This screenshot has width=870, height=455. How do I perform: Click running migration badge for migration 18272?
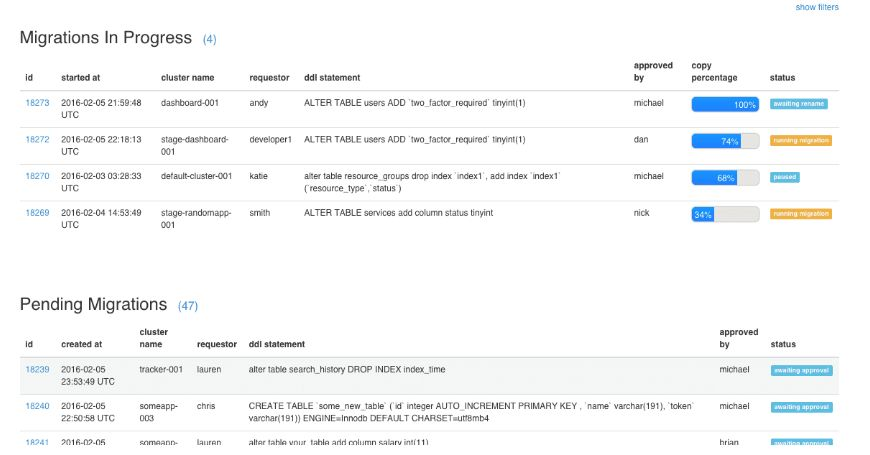(x=801, y=140)
